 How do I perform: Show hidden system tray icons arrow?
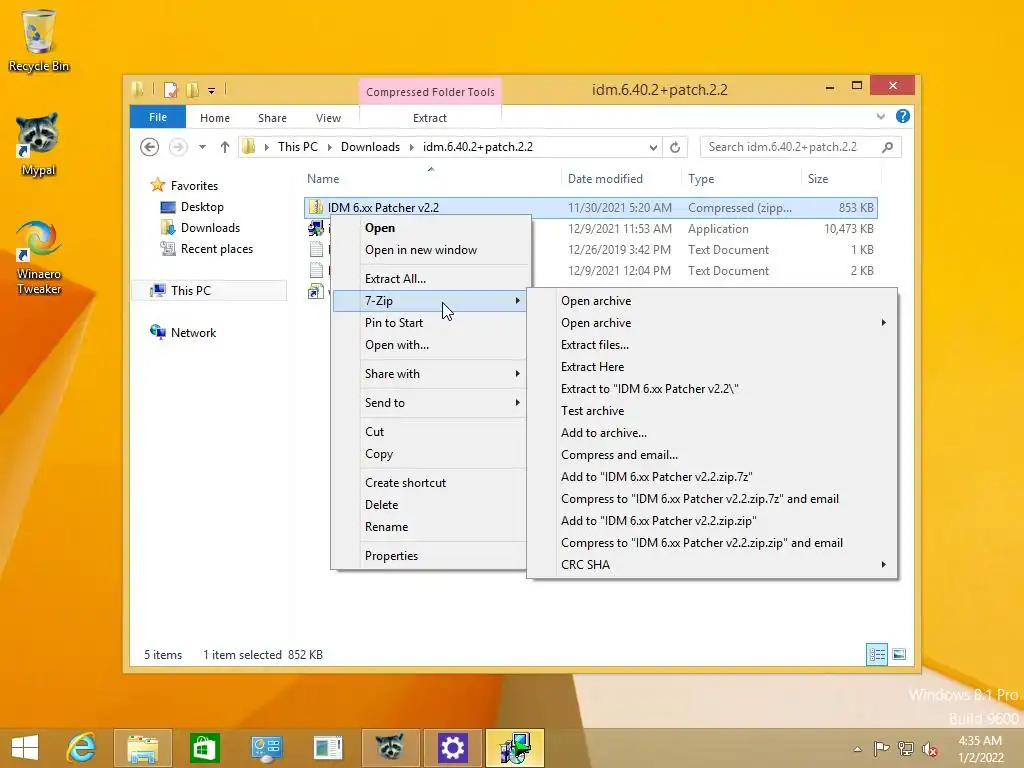point(857,749)
